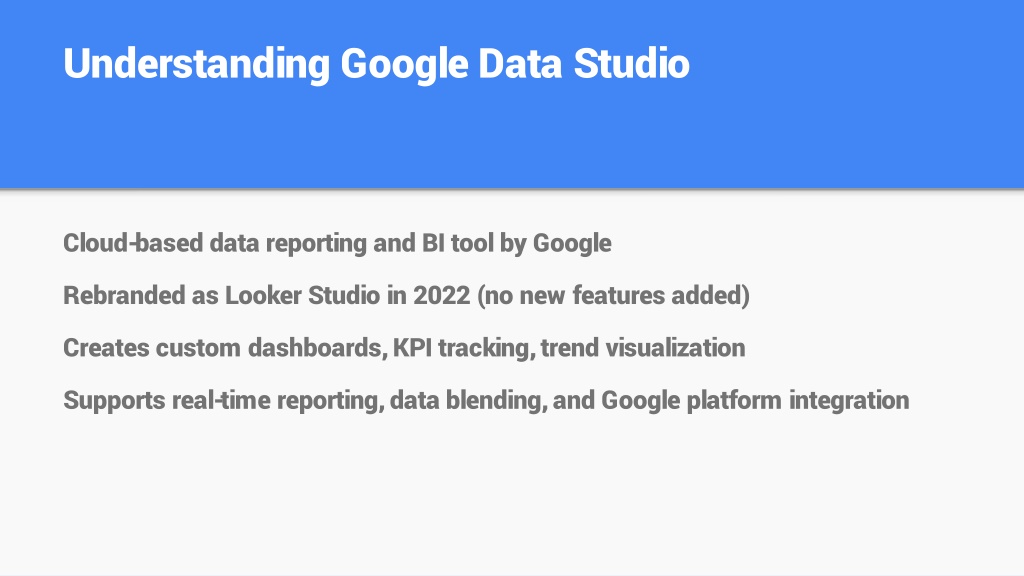This screenshot has width=1024, height=576.
Task: Click the year '2022' in the second line
Action: [441, 295]
